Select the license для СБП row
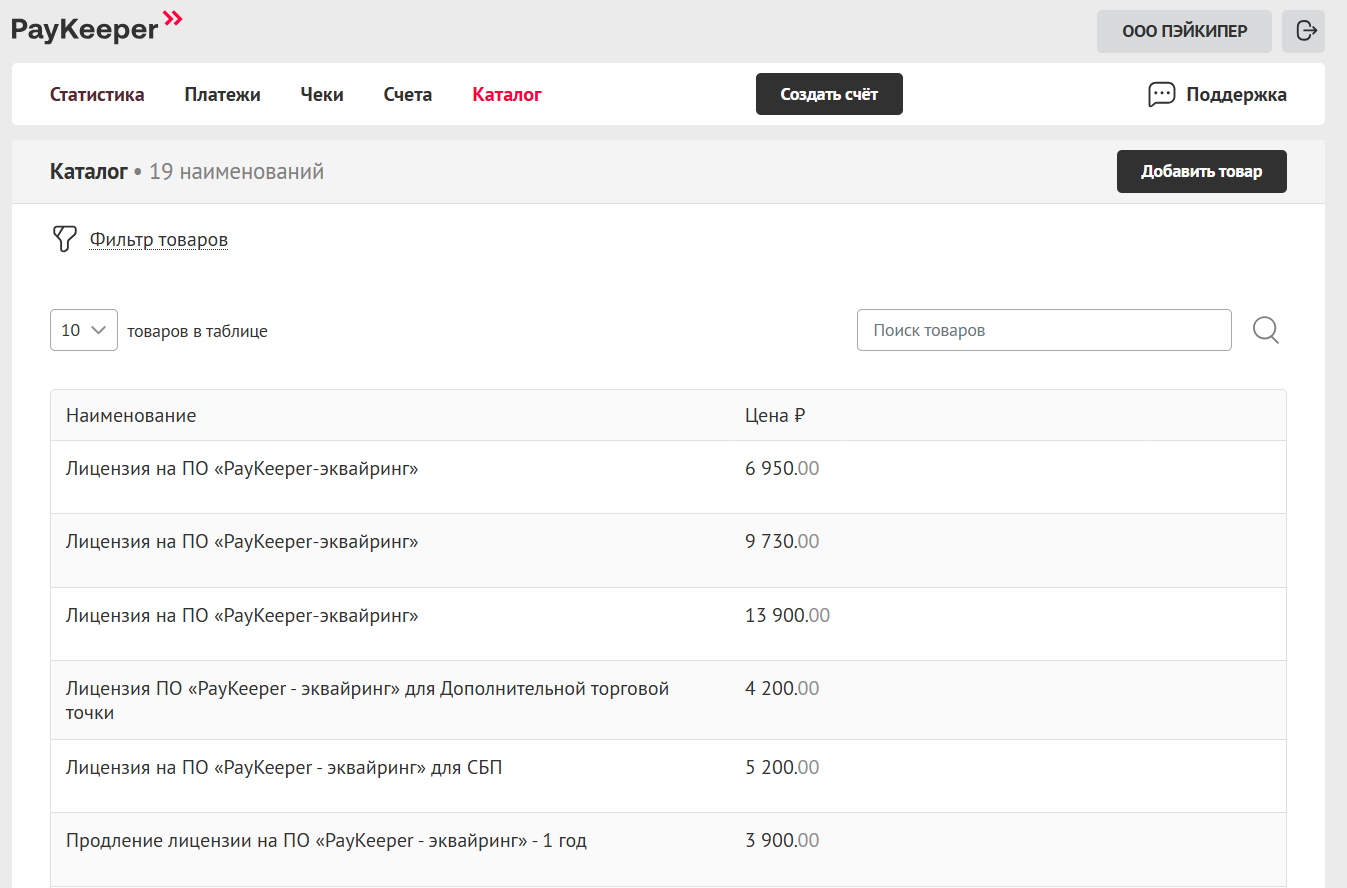The width and height of the screenshot is (1347, 888). [668, 776]
